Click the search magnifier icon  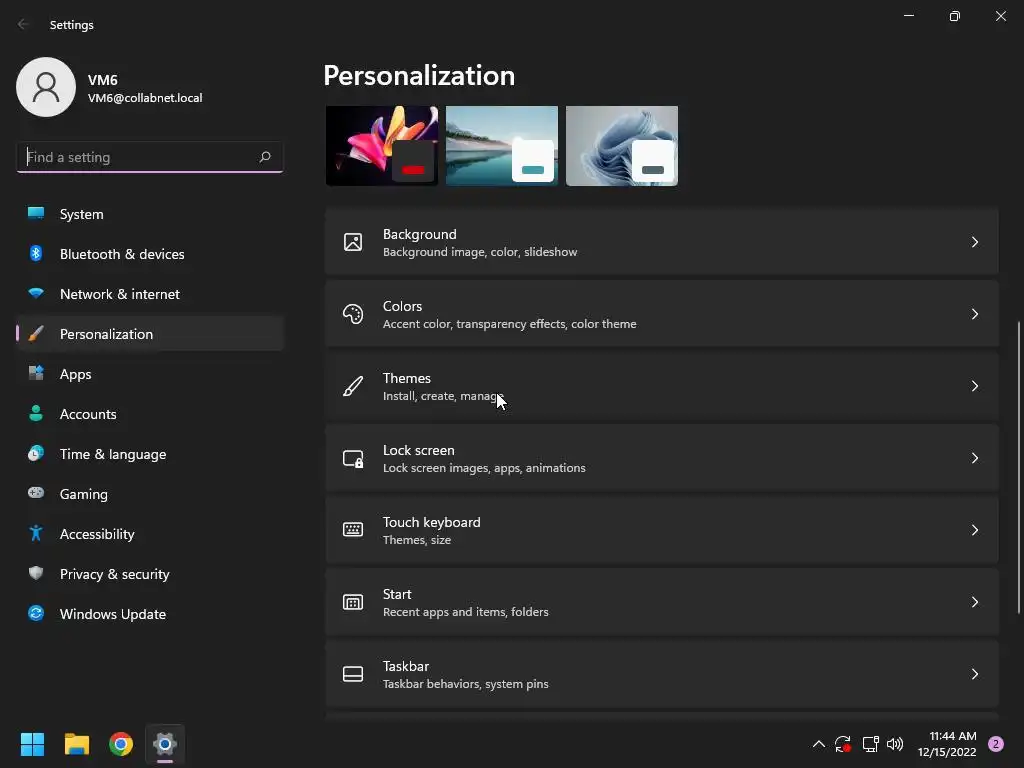point(264,157)
